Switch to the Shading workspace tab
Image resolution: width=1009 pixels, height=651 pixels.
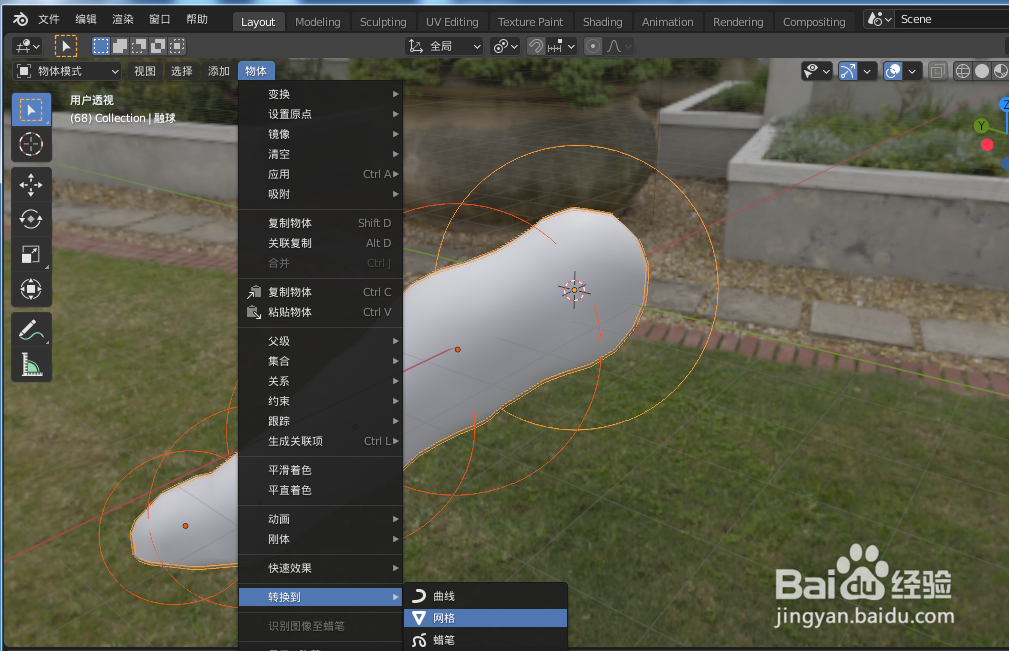tap(602, 21)
